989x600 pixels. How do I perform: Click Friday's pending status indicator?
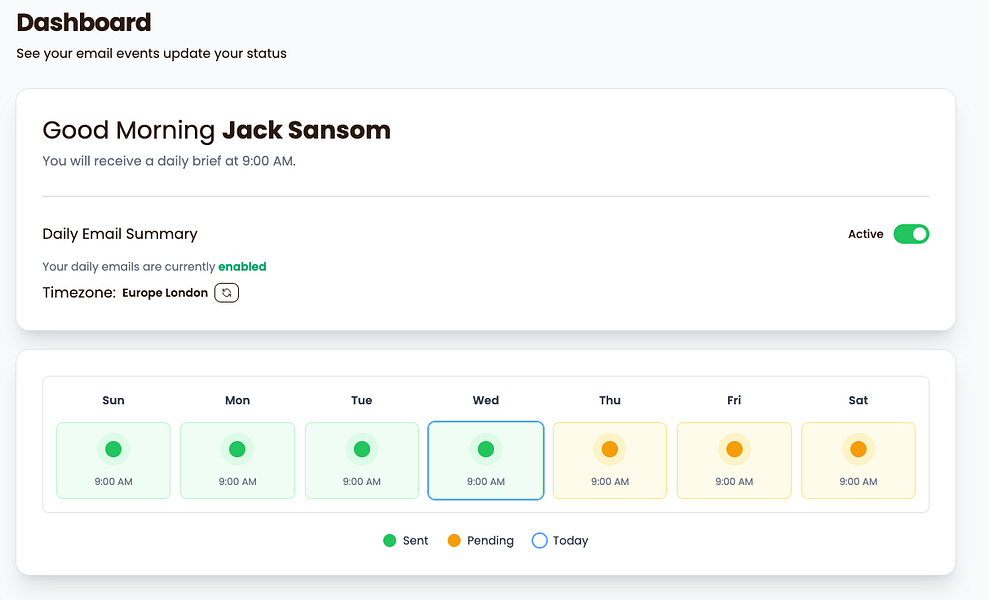[734, 449]
